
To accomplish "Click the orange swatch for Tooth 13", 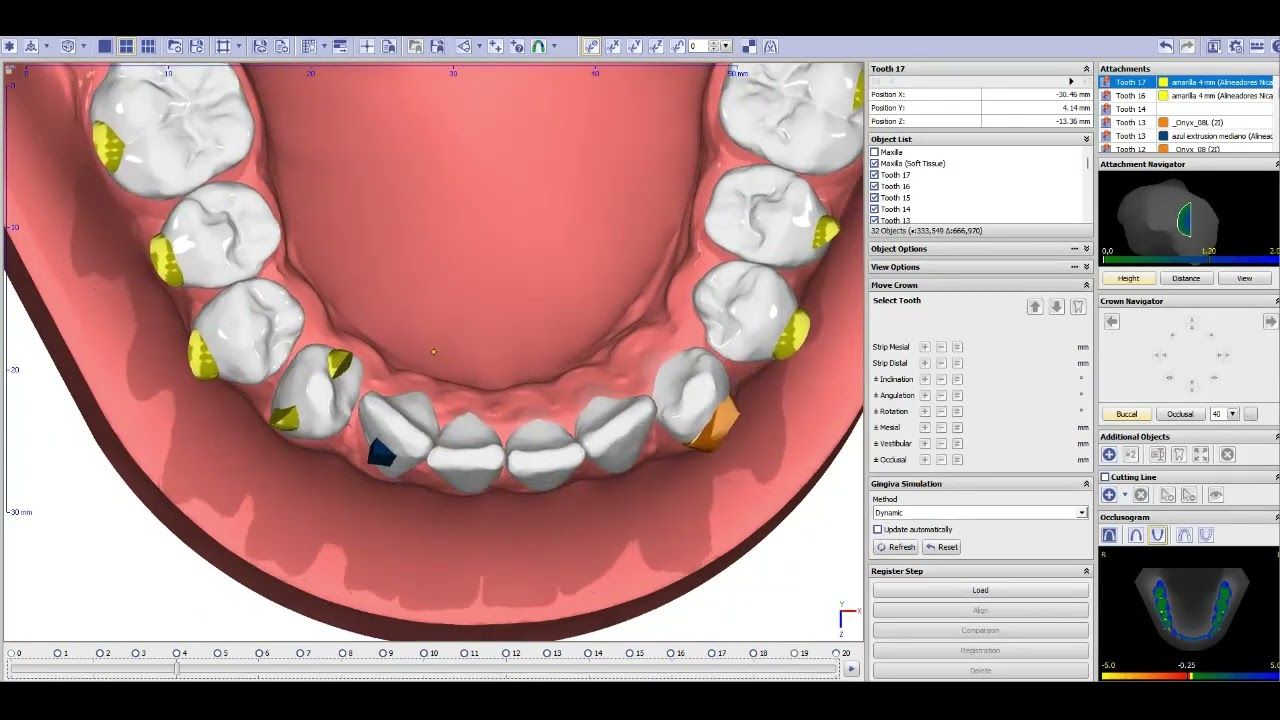I will point(1164,122).
